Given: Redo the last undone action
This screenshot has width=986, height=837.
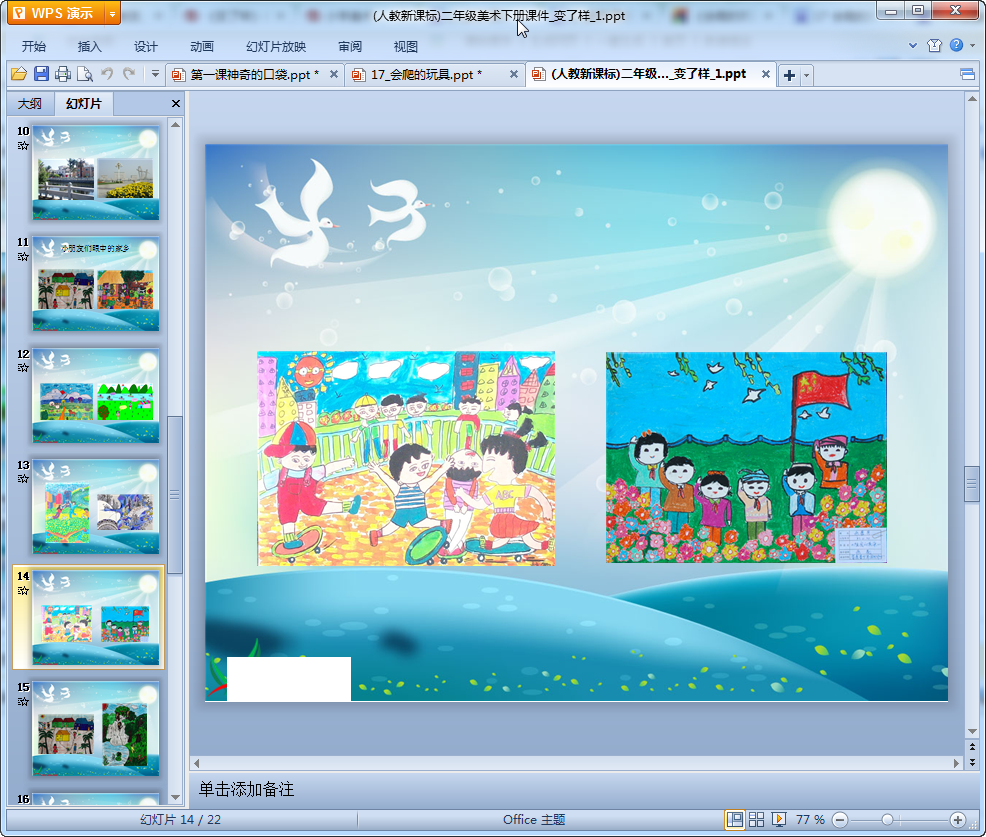Looking at the screenshot, I should point(129,74).
